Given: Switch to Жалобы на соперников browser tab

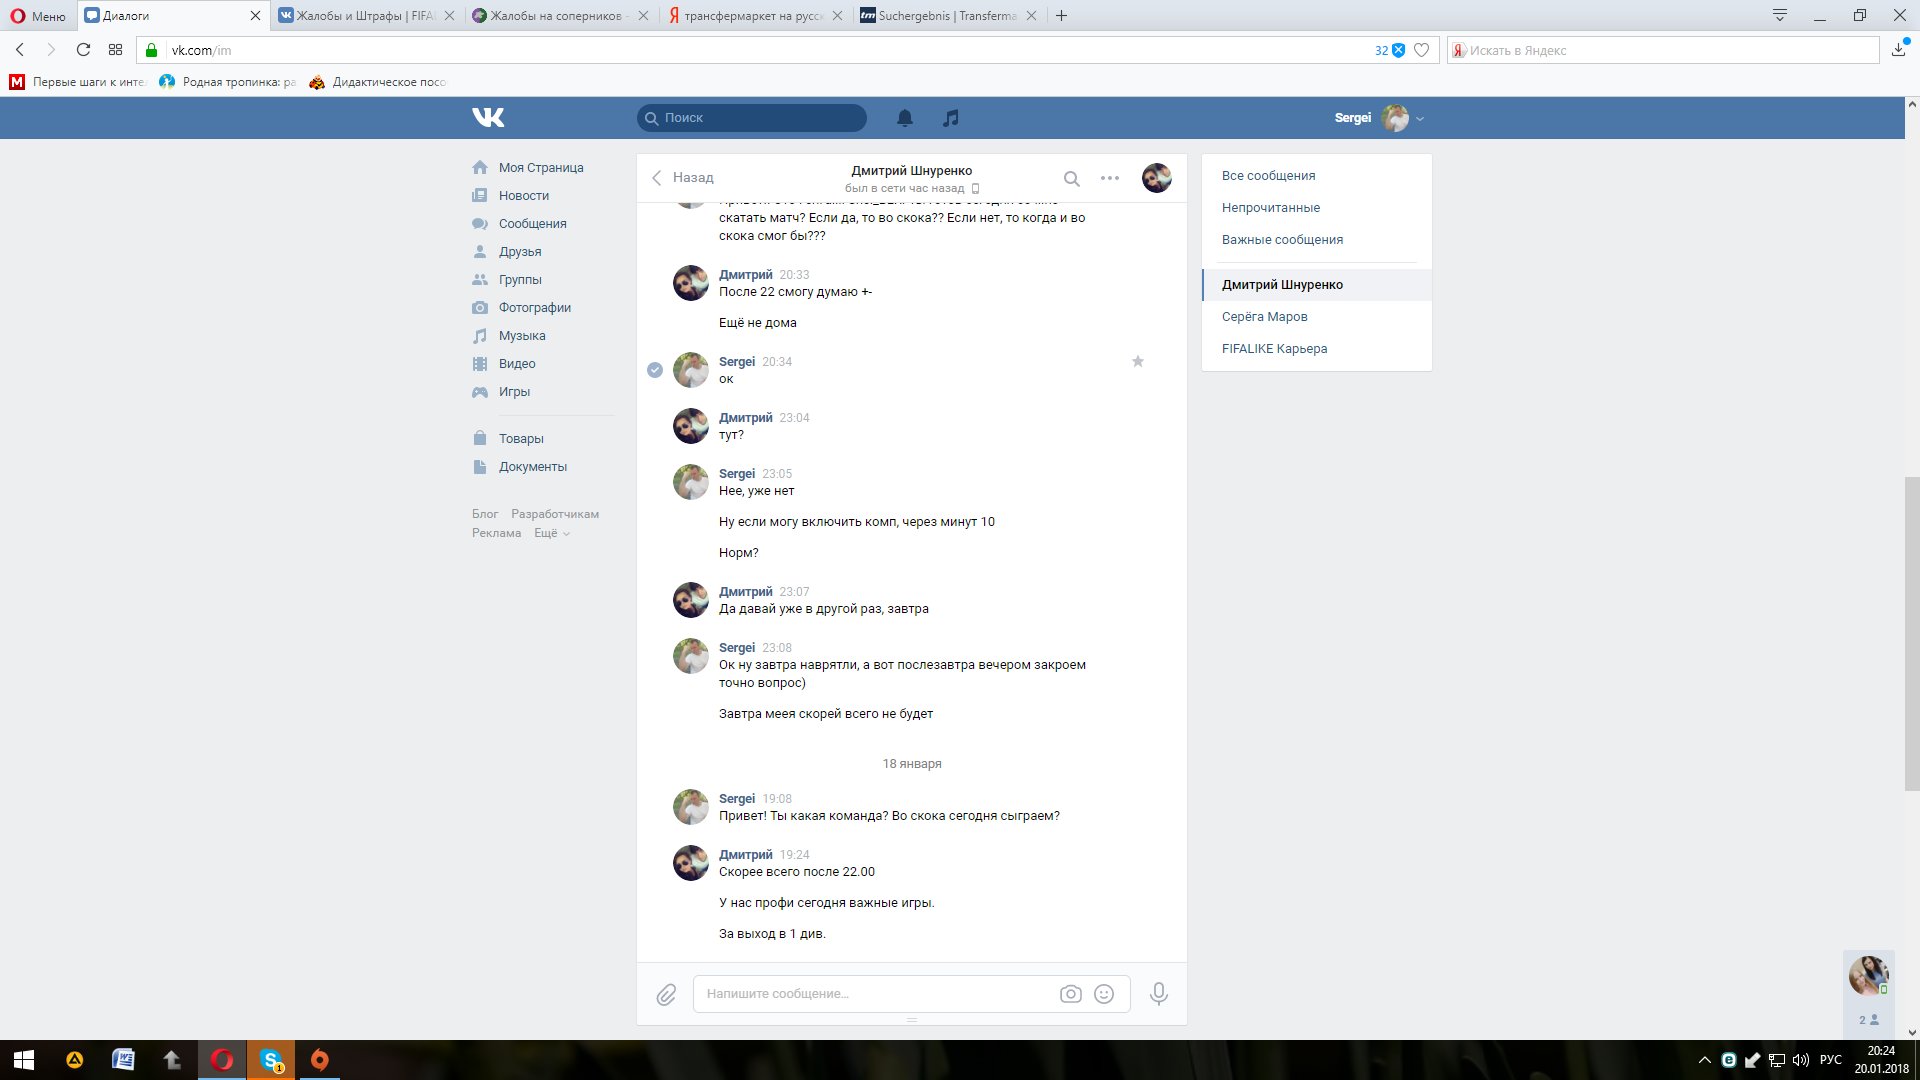Looking at the screenshot, I should point(558,16).
